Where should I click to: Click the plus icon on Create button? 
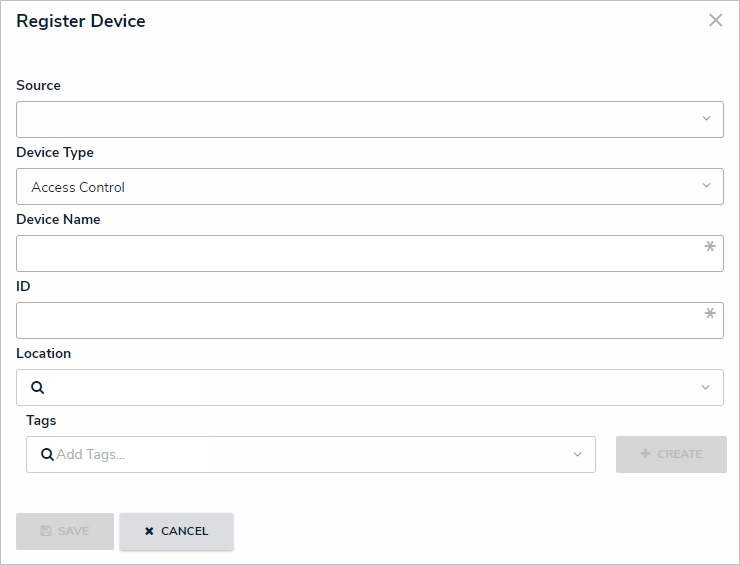[645, 454]
